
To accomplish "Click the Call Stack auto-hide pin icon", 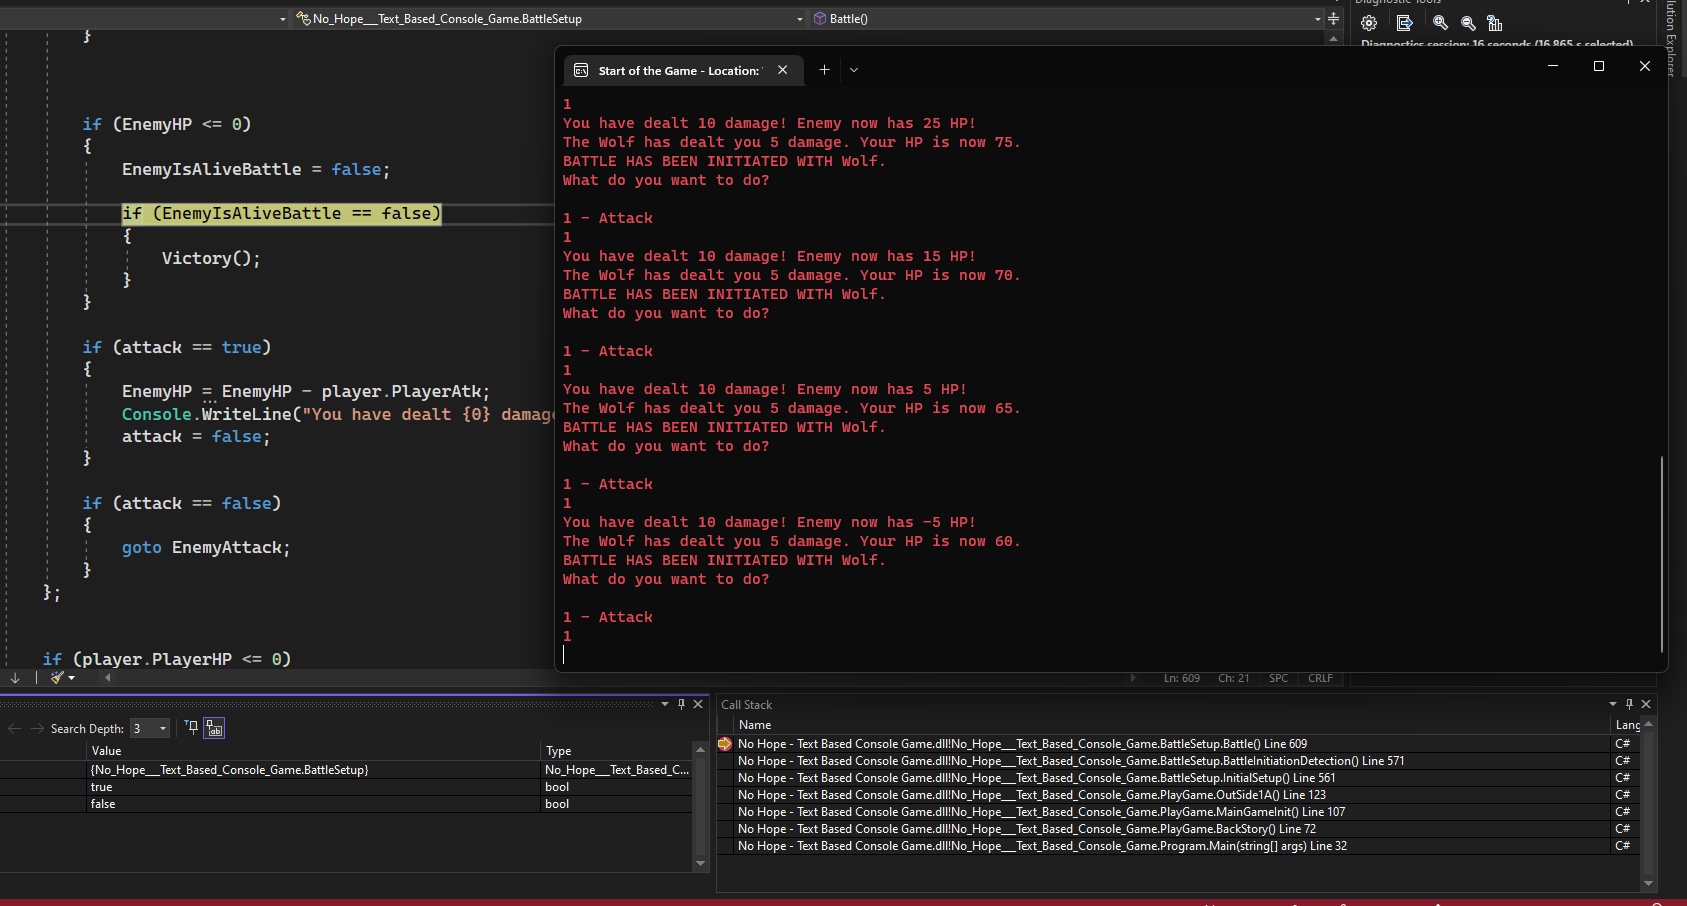I will pyautogui.click(x=1629, y=704).
